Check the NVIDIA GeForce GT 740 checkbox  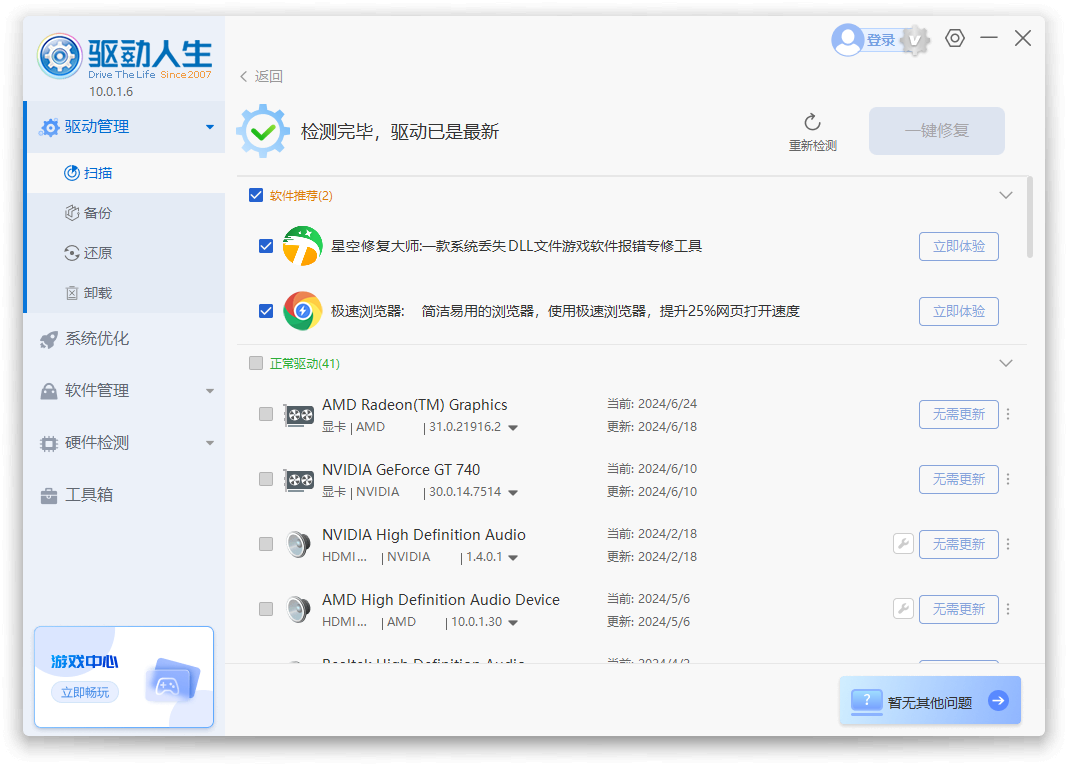[x=266, y=479]
